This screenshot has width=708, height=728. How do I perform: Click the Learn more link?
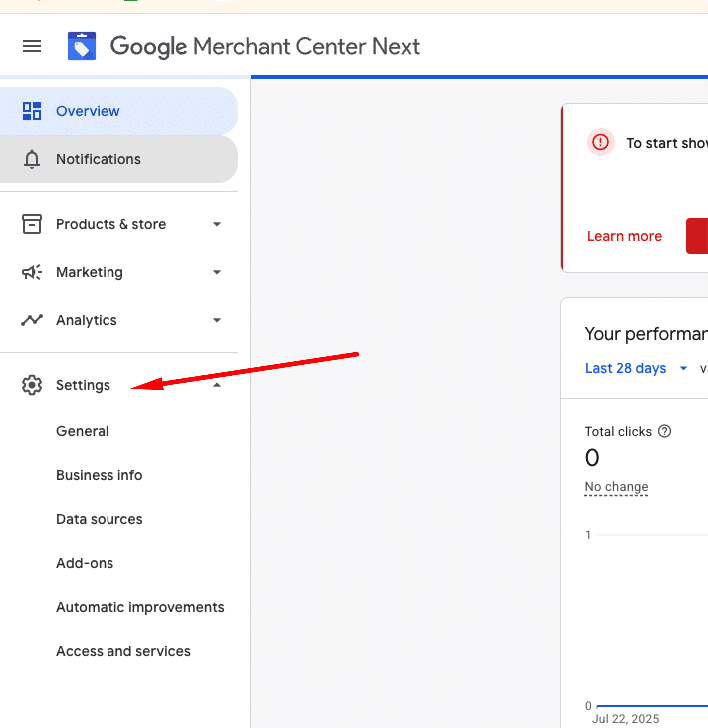[x=624, y=236]
